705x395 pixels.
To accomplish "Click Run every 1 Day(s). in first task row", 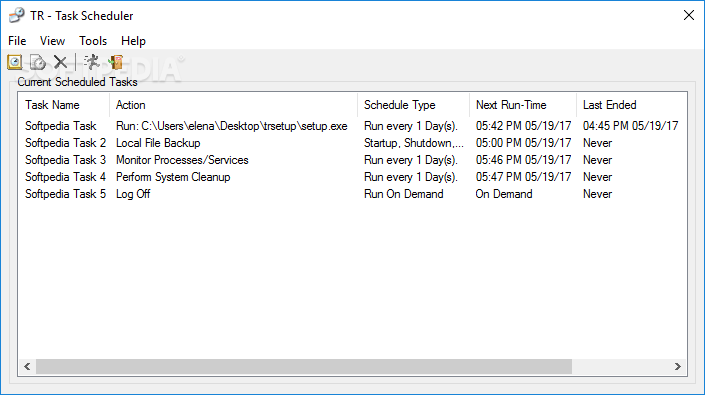I will (x=411, y=126).
